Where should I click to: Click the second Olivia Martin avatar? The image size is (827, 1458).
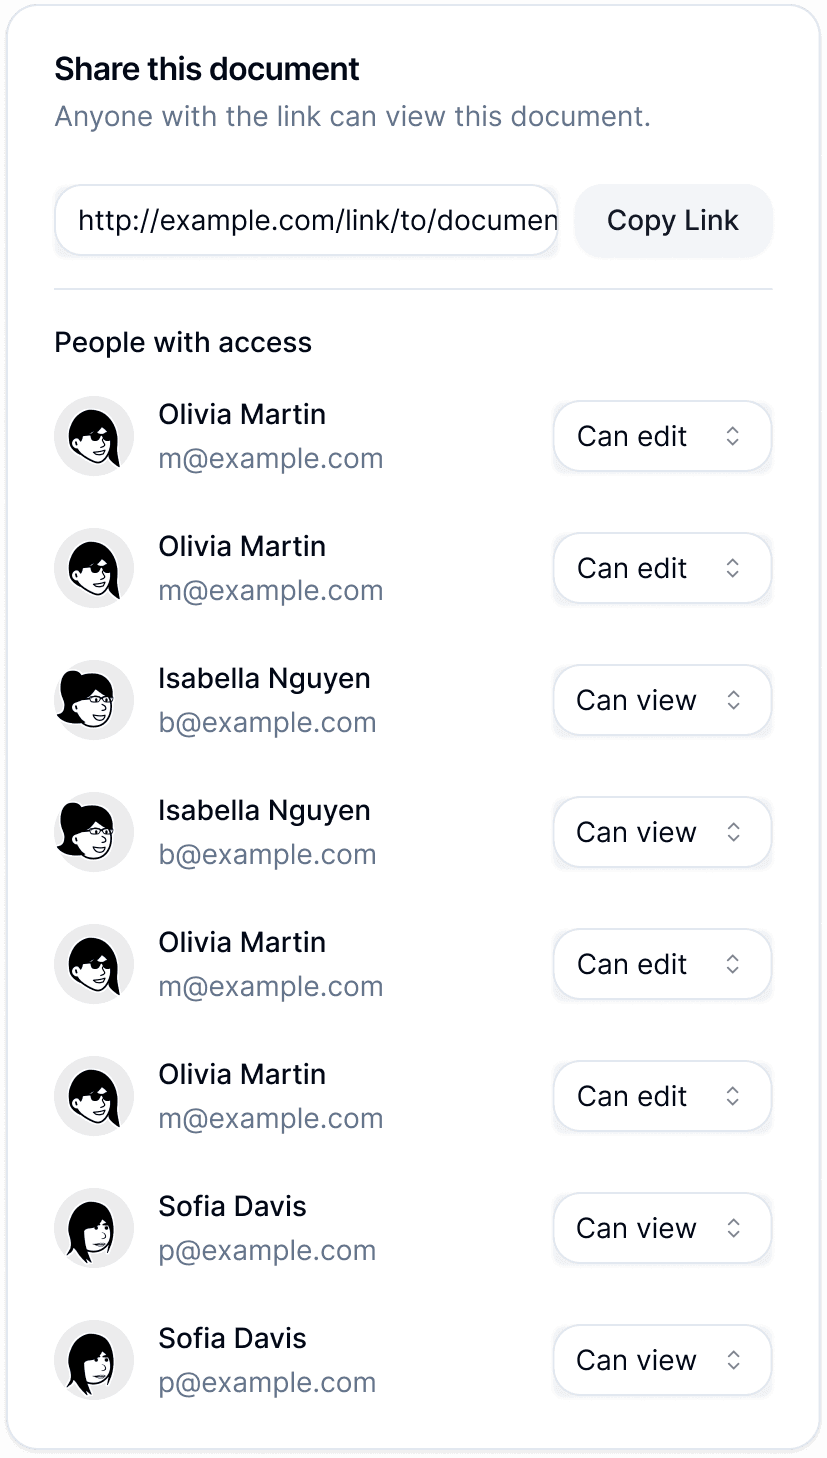pos(94,568)
